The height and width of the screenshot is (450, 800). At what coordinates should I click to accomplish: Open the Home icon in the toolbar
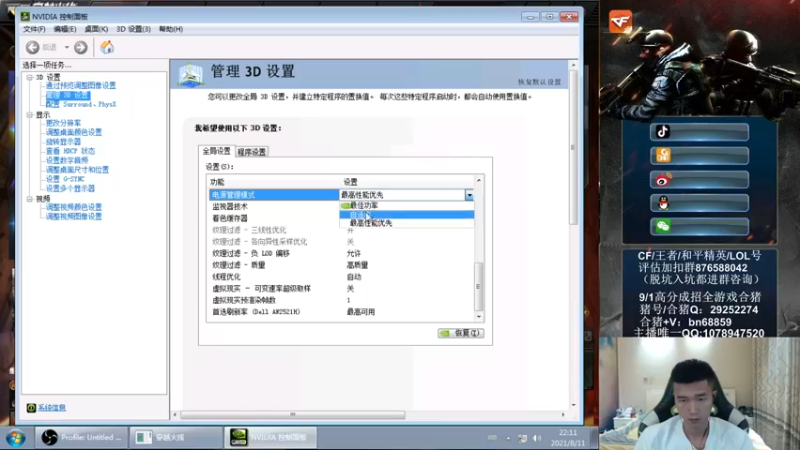tap(107, 47)
